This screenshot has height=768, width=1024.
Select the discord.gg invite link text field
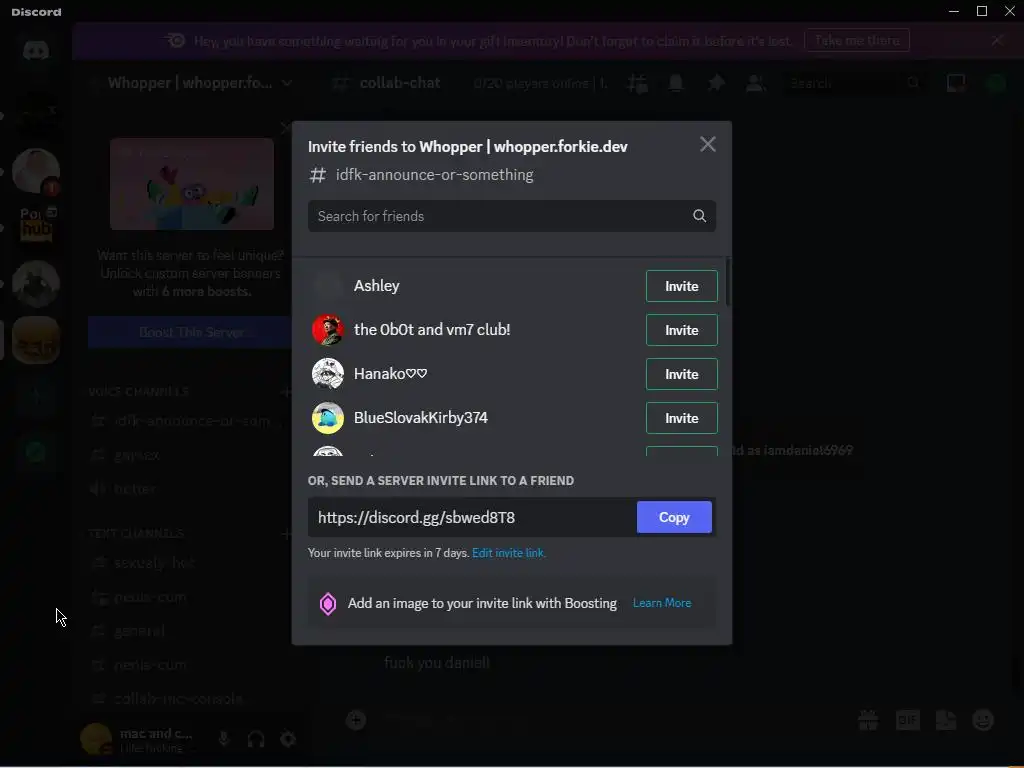tap(472, 517)
